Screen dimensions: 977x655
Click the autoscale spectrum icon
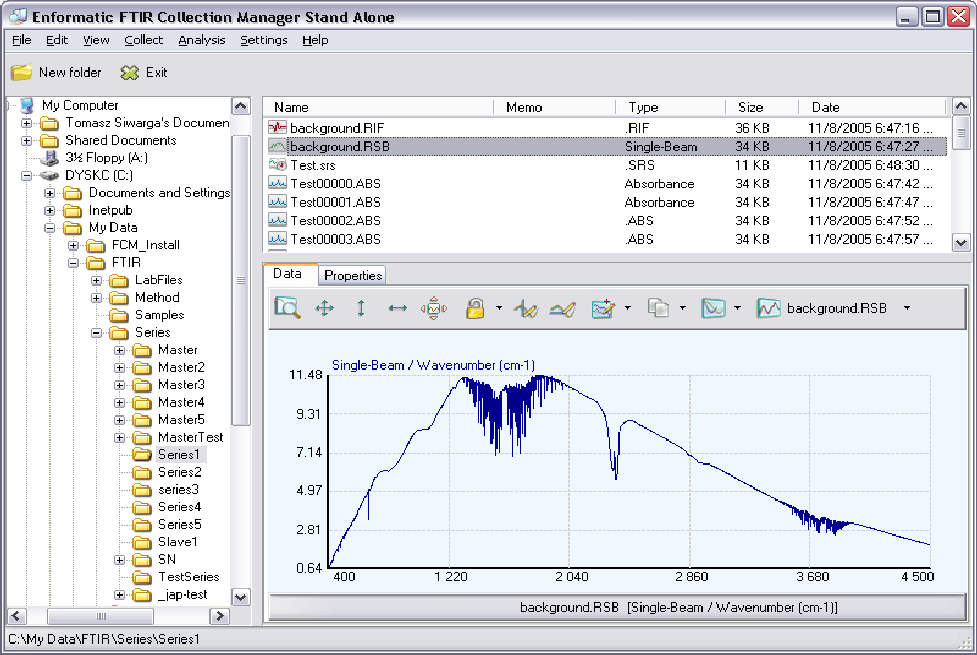pos(433,309)
